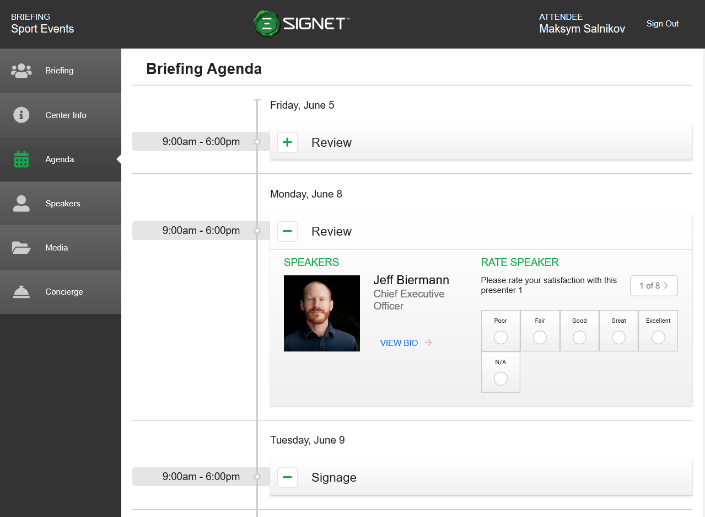705x517 pixels.
Task: Expand the Friday June 5 Review session
Action: (x=288, y=143)
